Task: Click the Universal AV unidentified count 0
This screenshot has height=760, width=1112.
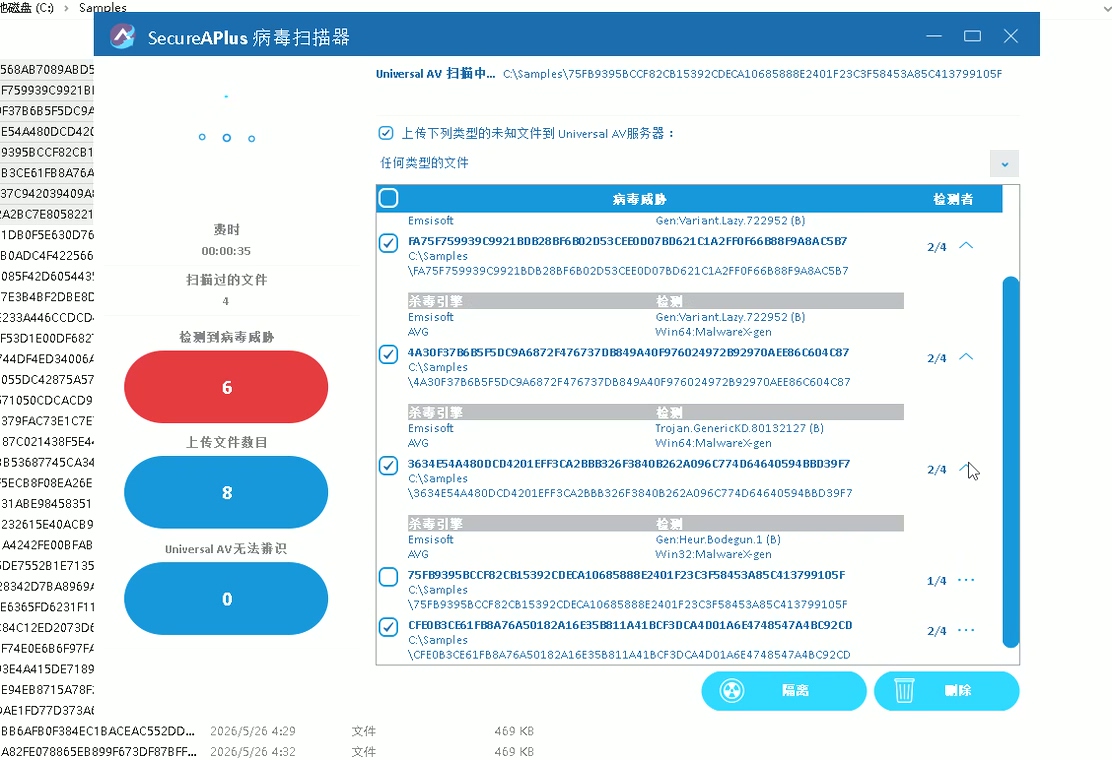Action: coord(226,598)
